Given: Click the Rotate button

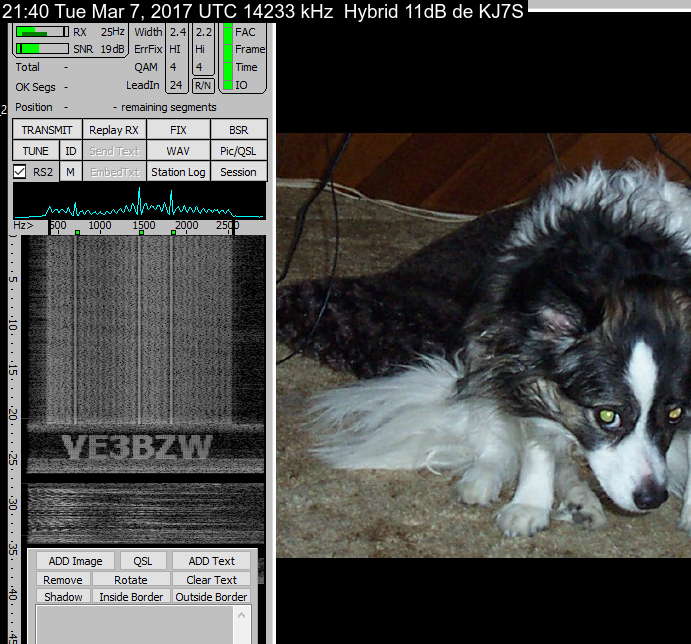Looking at the screenshot, I should click(131, 580).
